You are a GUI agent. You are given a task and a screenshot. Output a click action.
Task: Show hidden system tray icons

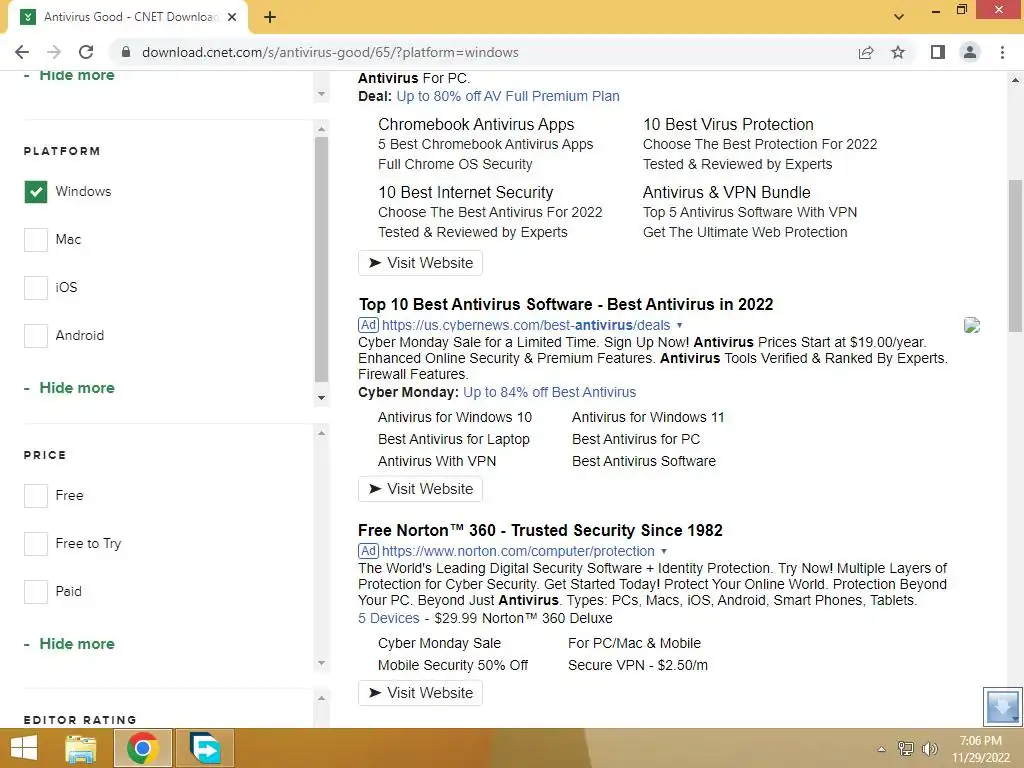(882, 749)
